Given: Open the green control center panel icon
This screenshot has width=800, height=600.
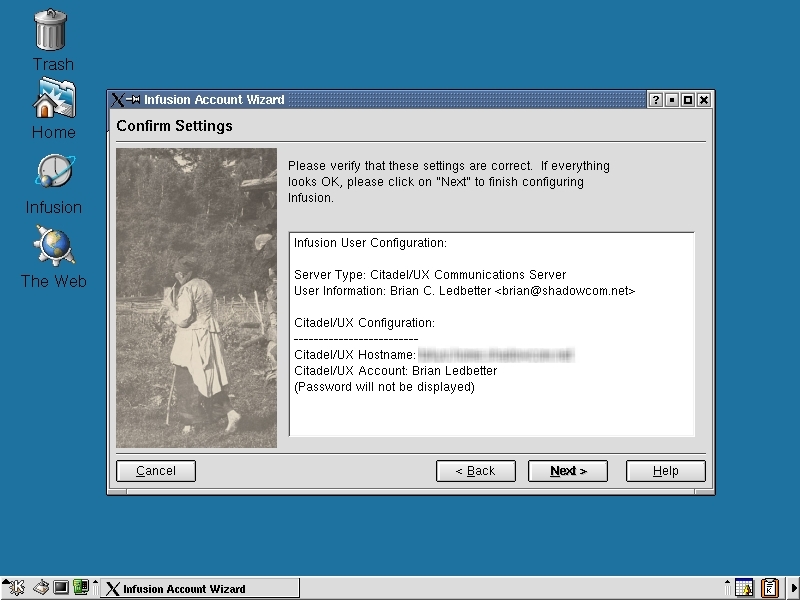Looking at the screenshot, I should click(81, 587).
